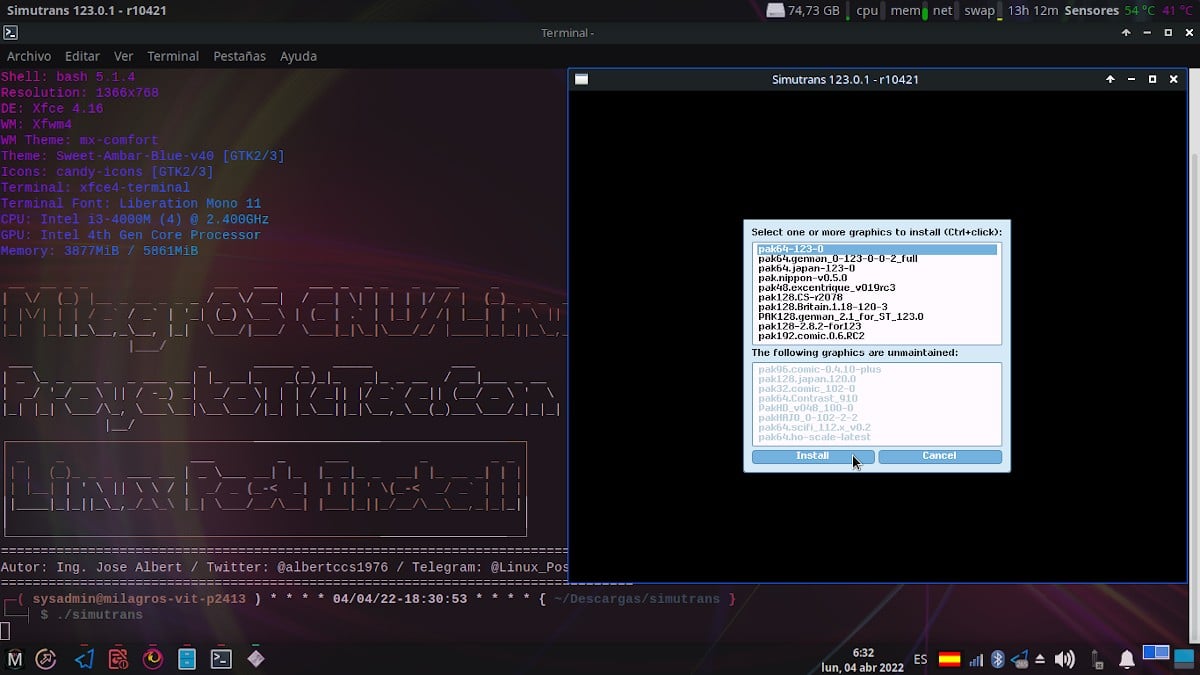1200x675 pixels.
Task: Click the Spanish flag keyboard layout indicator
Action: click(949, 659)
